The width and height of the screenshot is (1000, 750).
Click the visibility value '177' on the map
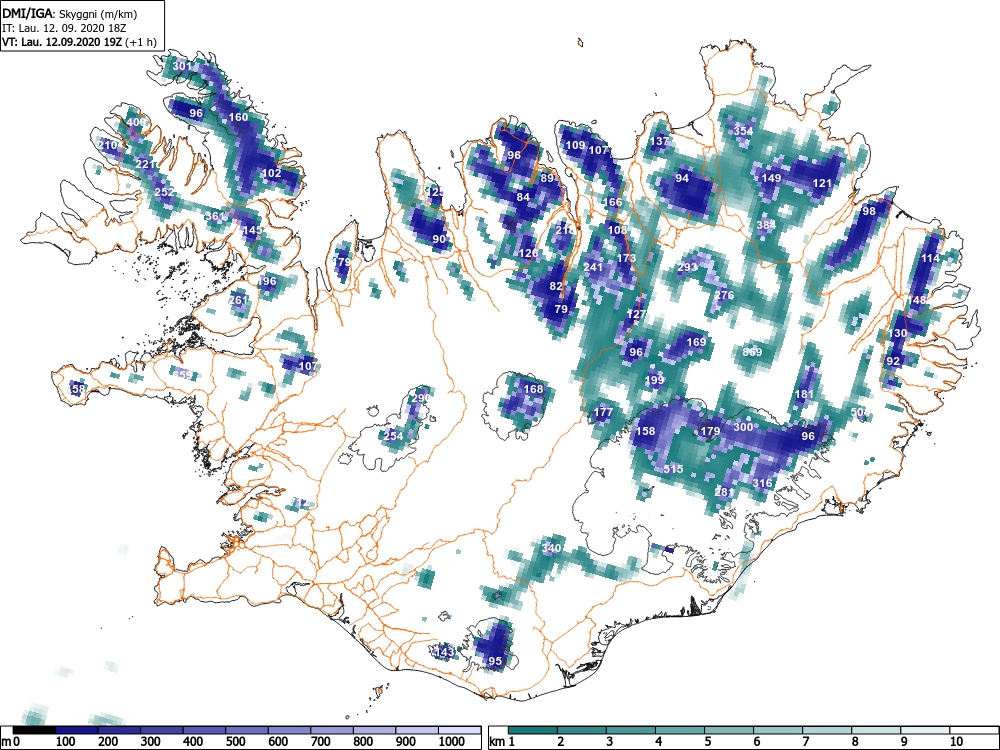tap(603, 413)
